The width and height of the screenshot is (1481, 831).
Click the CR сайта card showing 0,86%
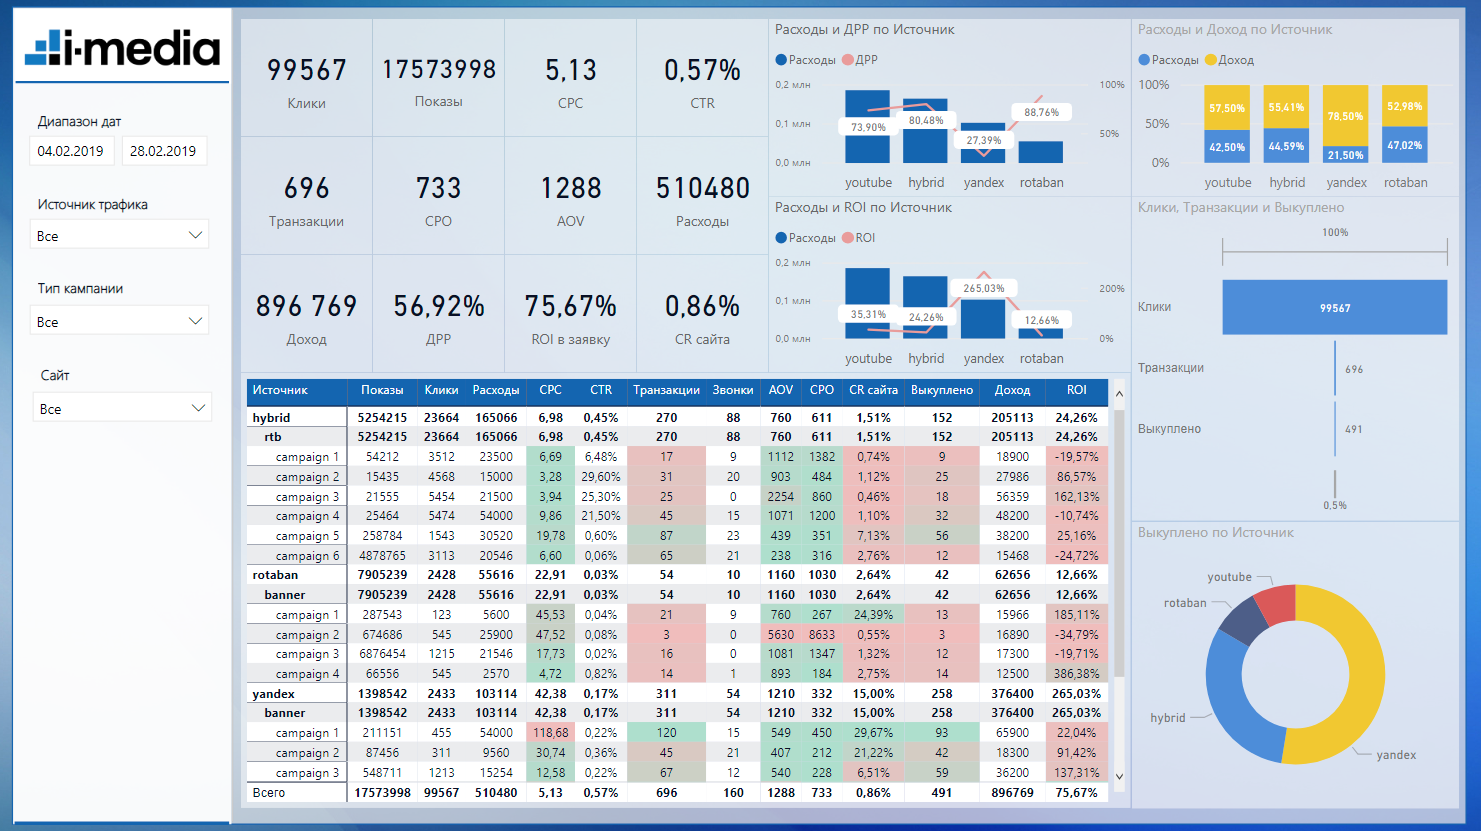703,315
